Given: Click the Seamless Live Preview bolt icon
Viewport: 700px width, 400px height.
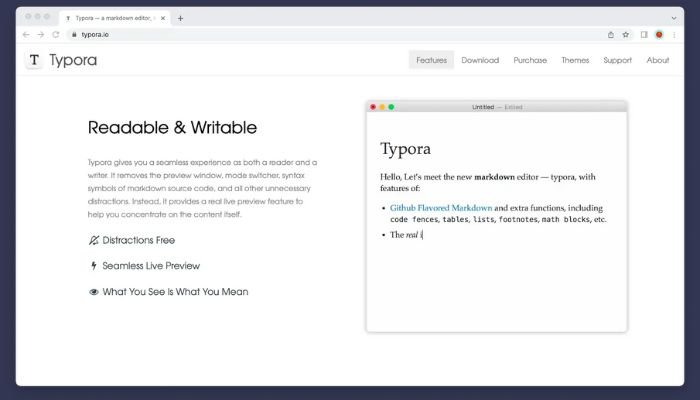Looking at the screenshot, I should [94, 266].
